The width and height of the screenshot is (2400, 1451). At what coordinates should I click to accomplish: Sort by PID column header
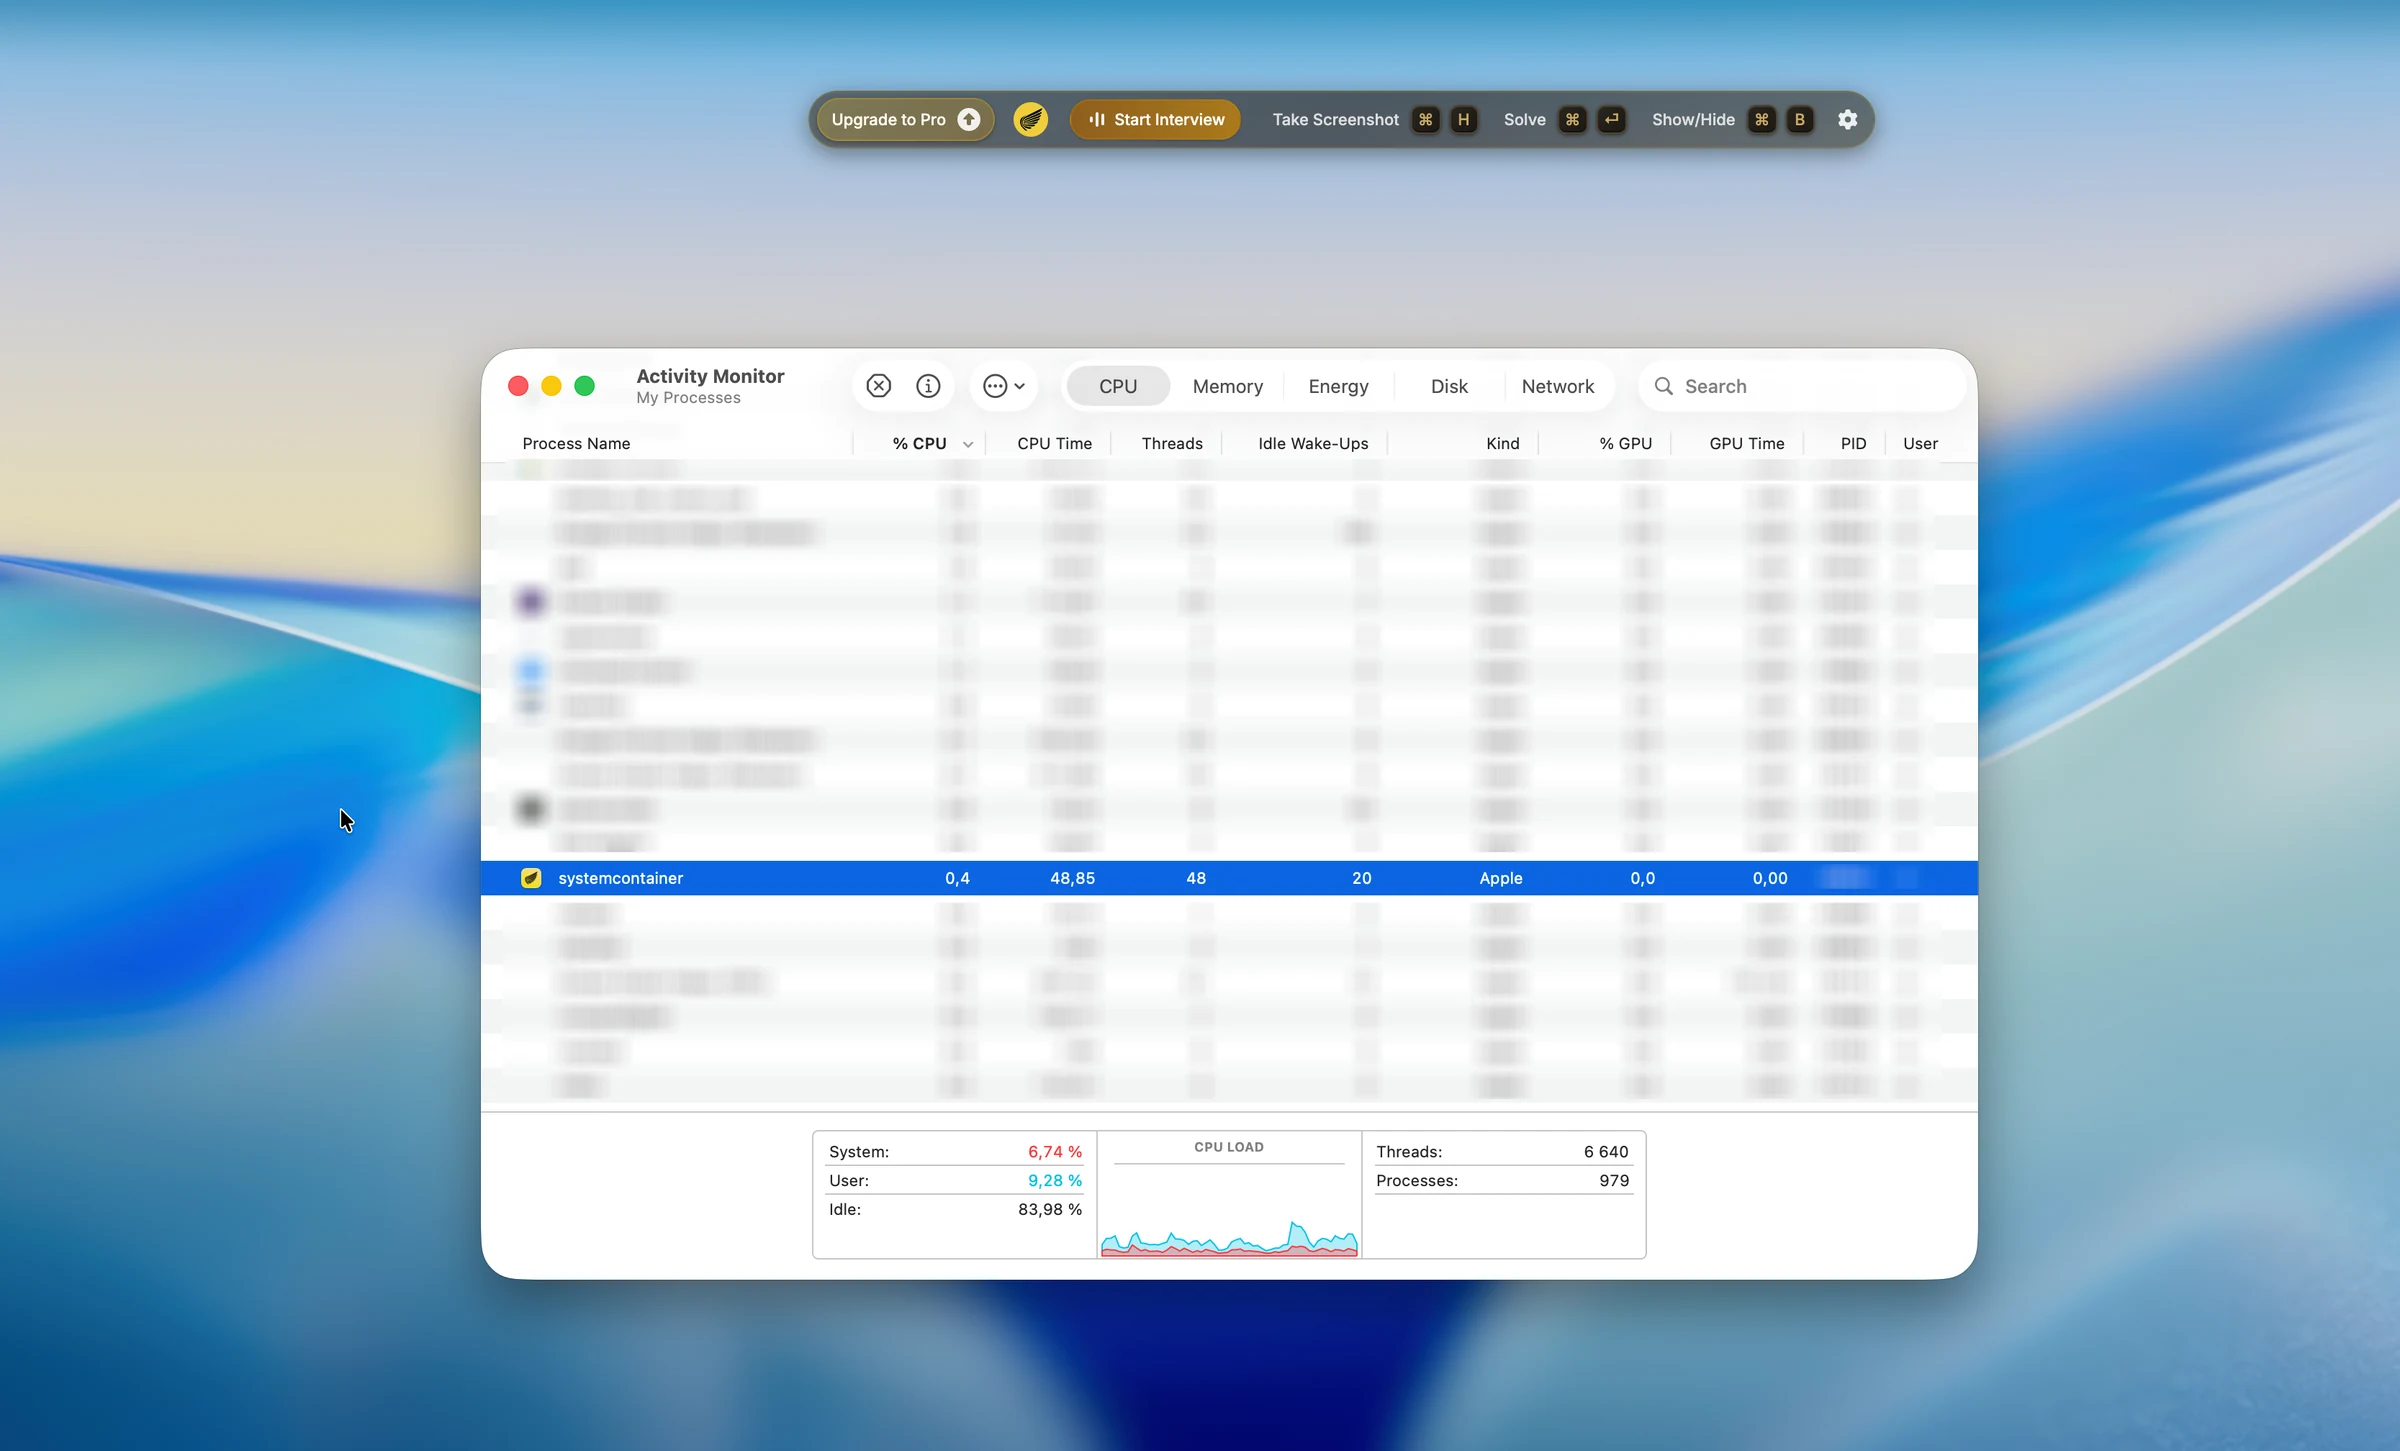1853,443
